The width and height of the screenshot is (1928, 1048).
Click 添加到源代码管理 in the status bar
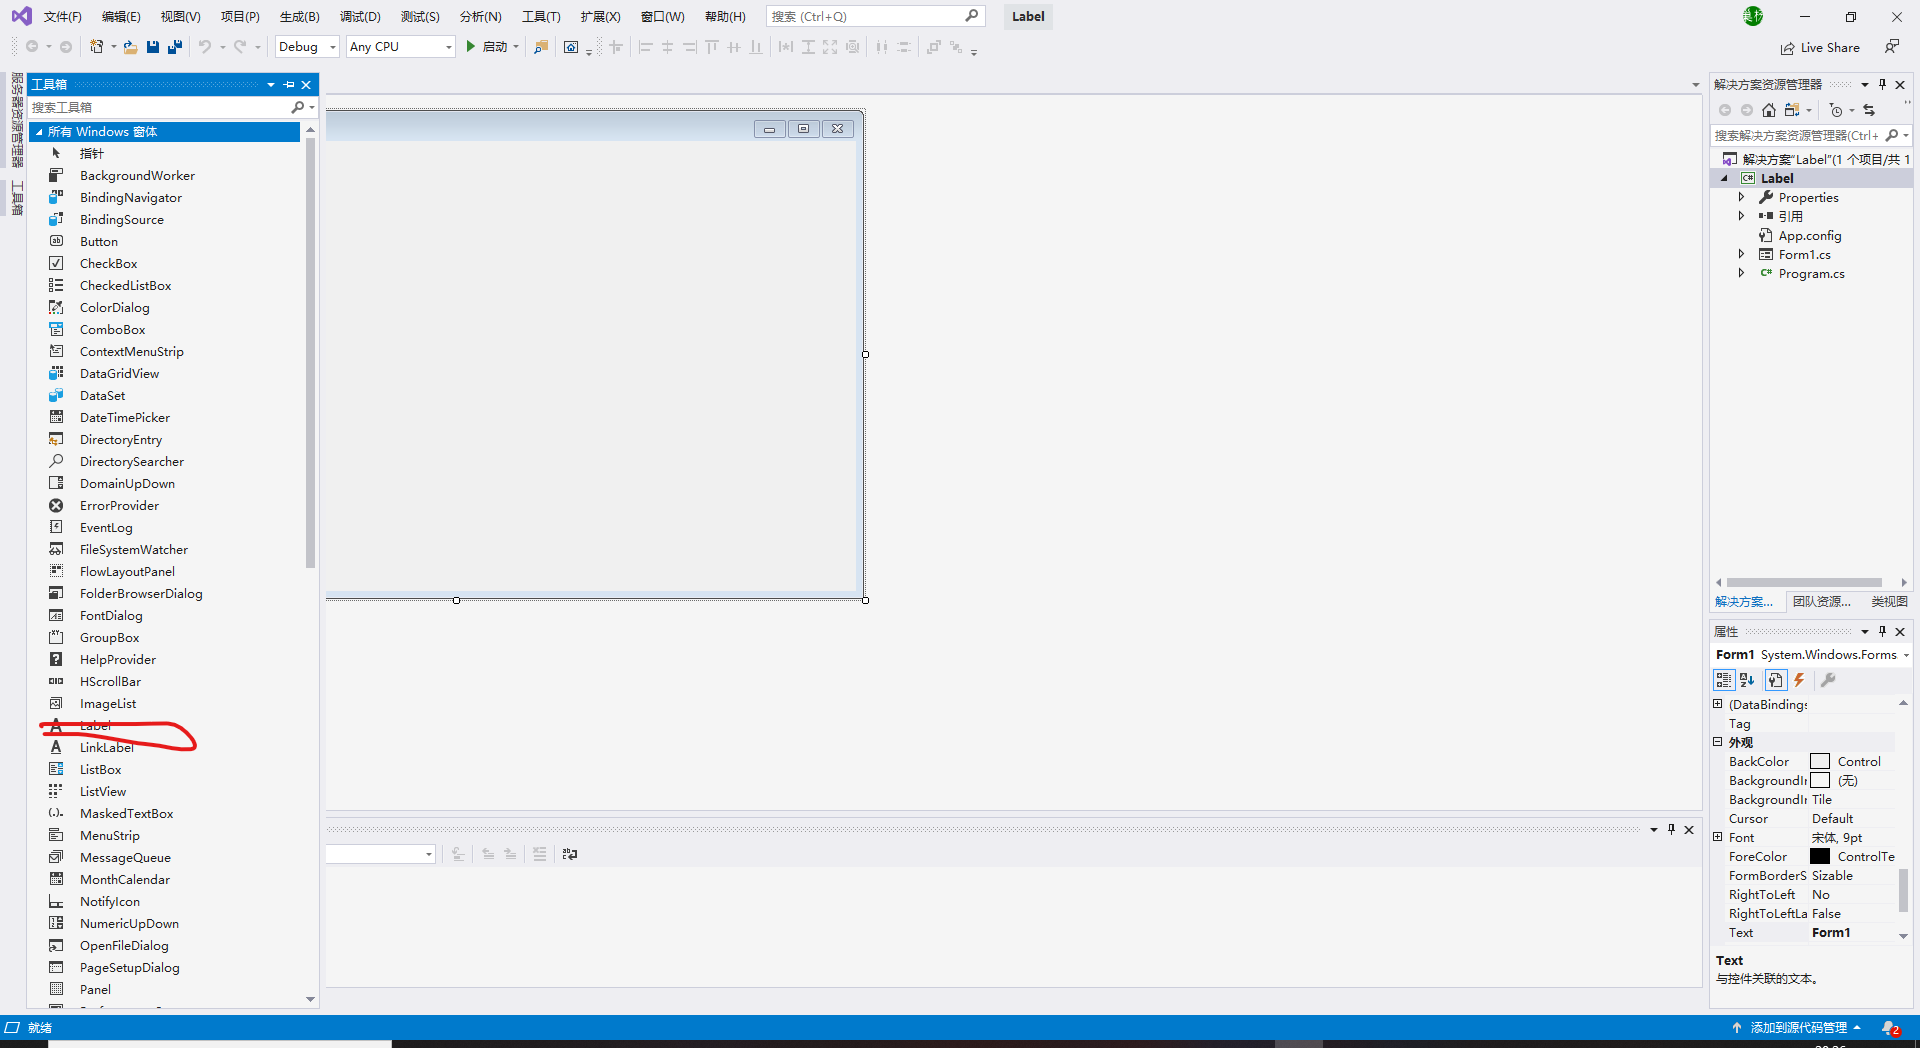click(1797, 1027)
